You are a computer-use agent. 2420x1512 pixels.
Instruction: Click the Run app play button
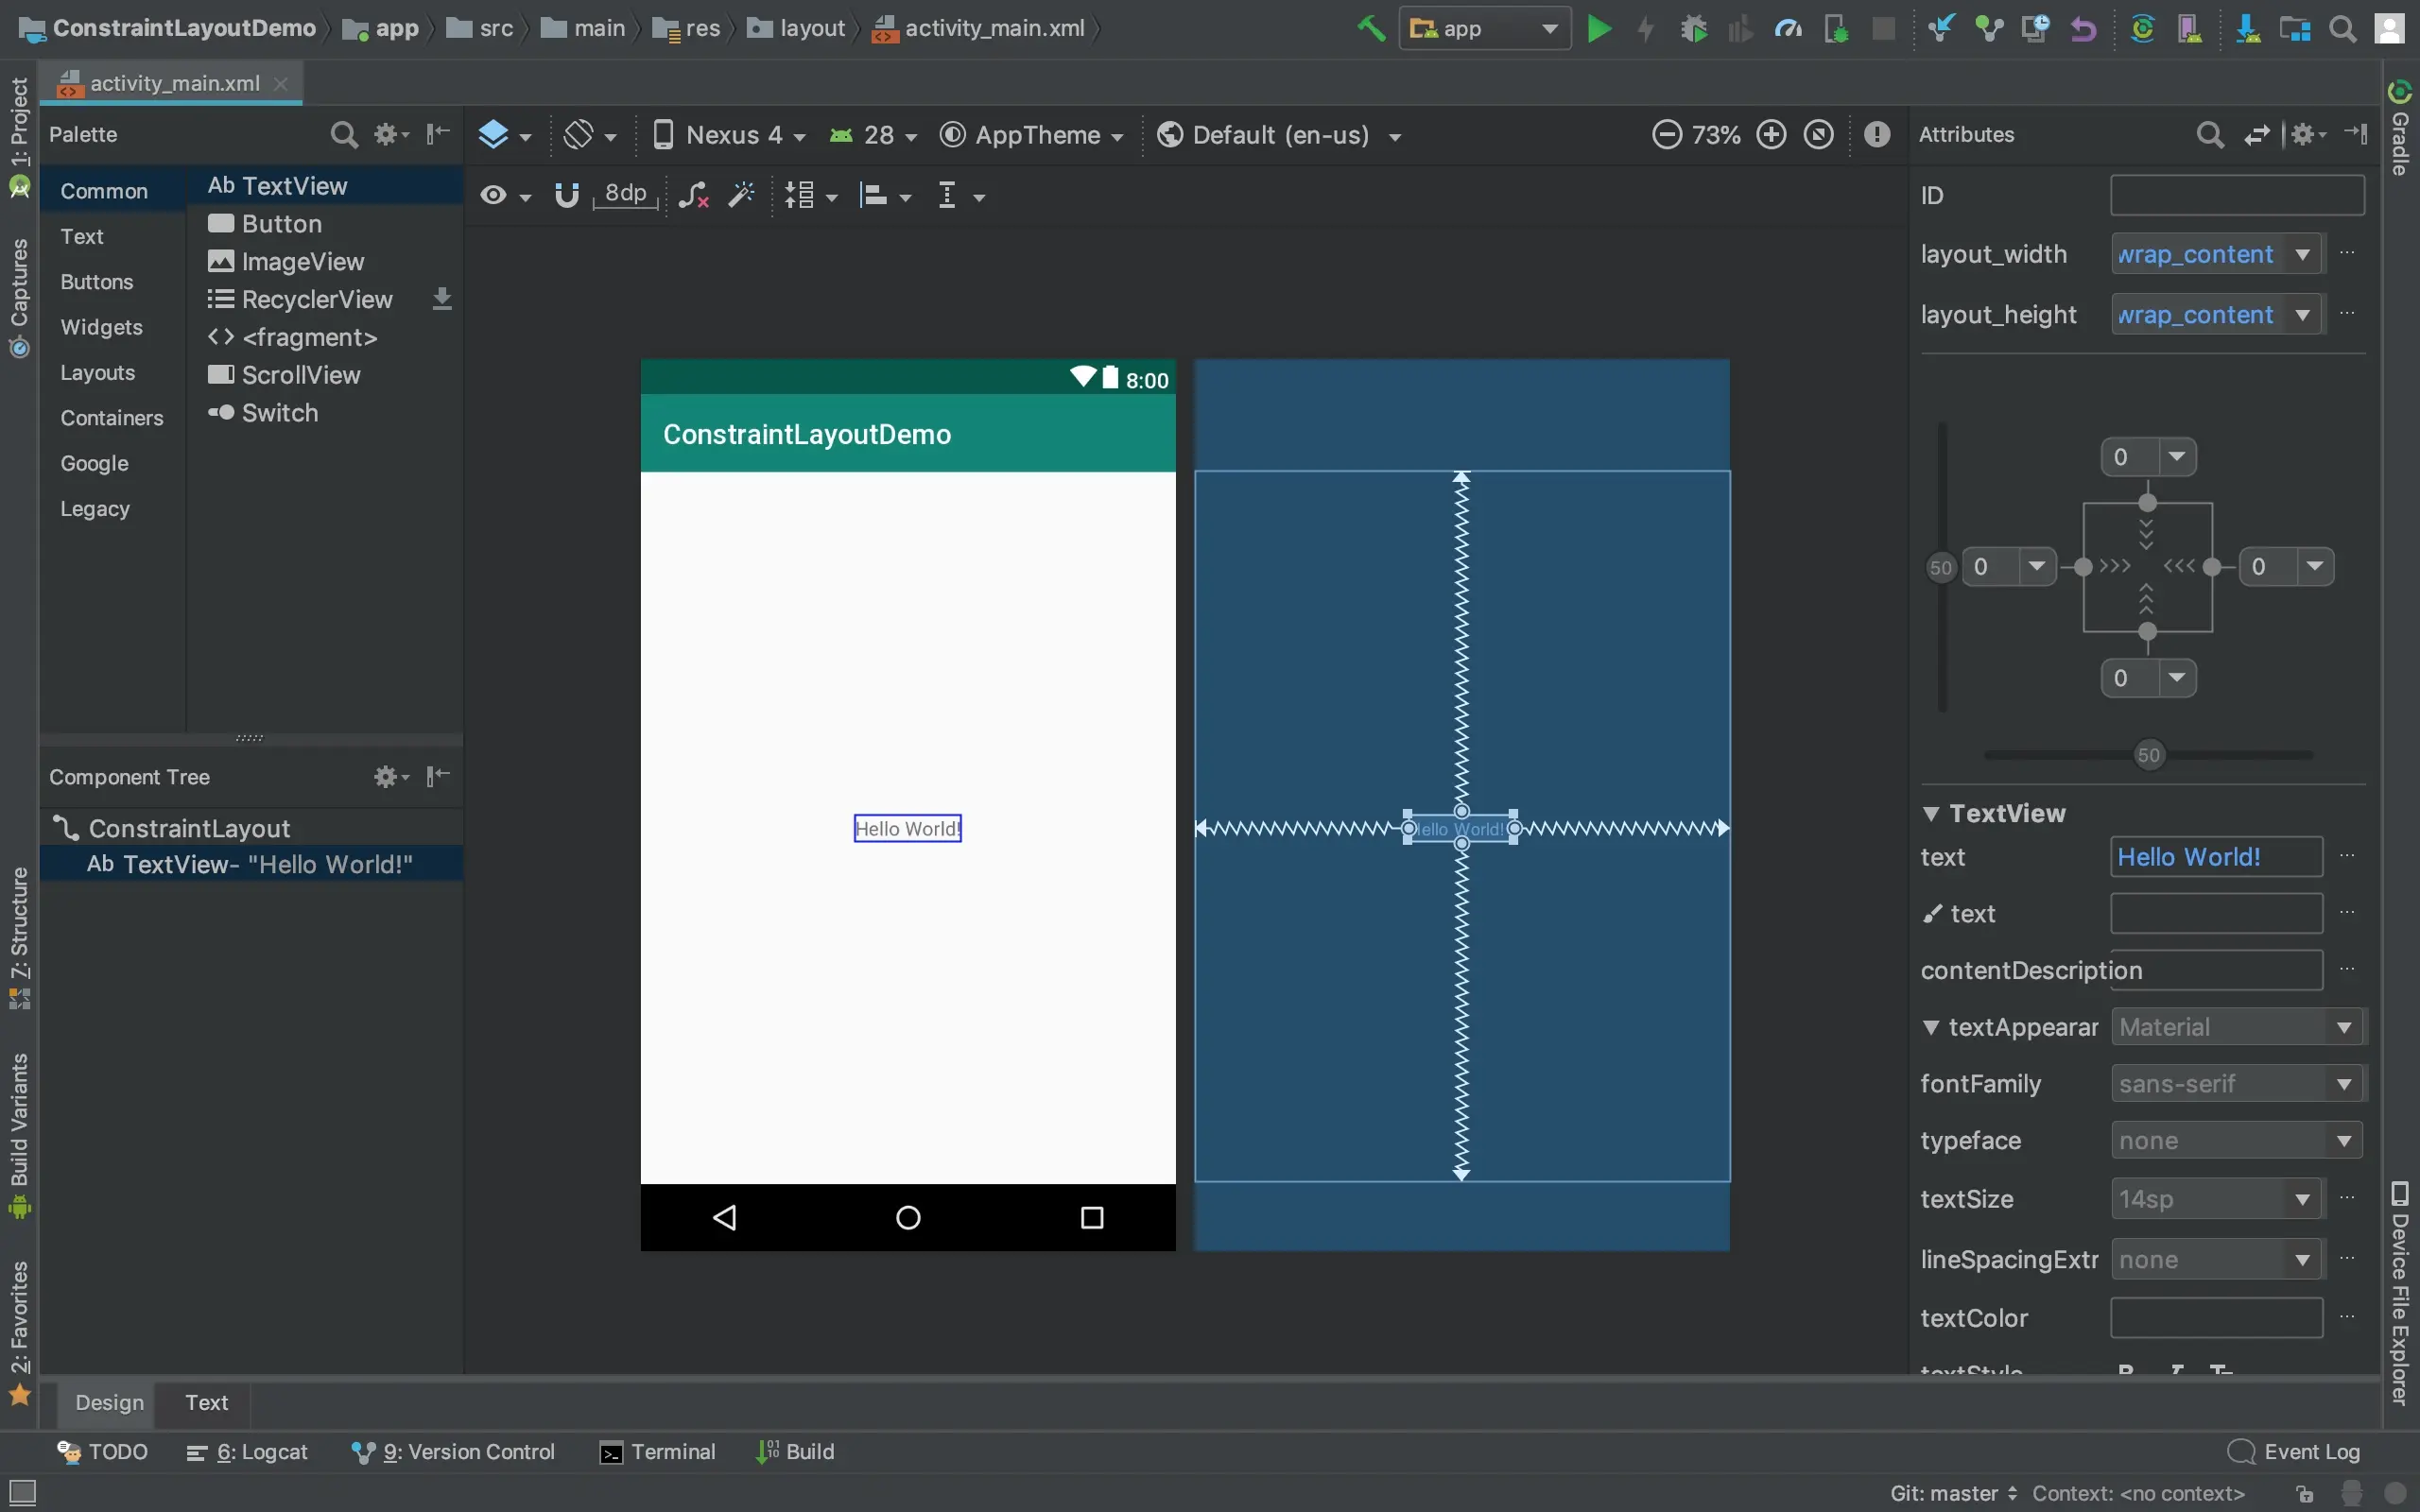(x=1599, y=29)
